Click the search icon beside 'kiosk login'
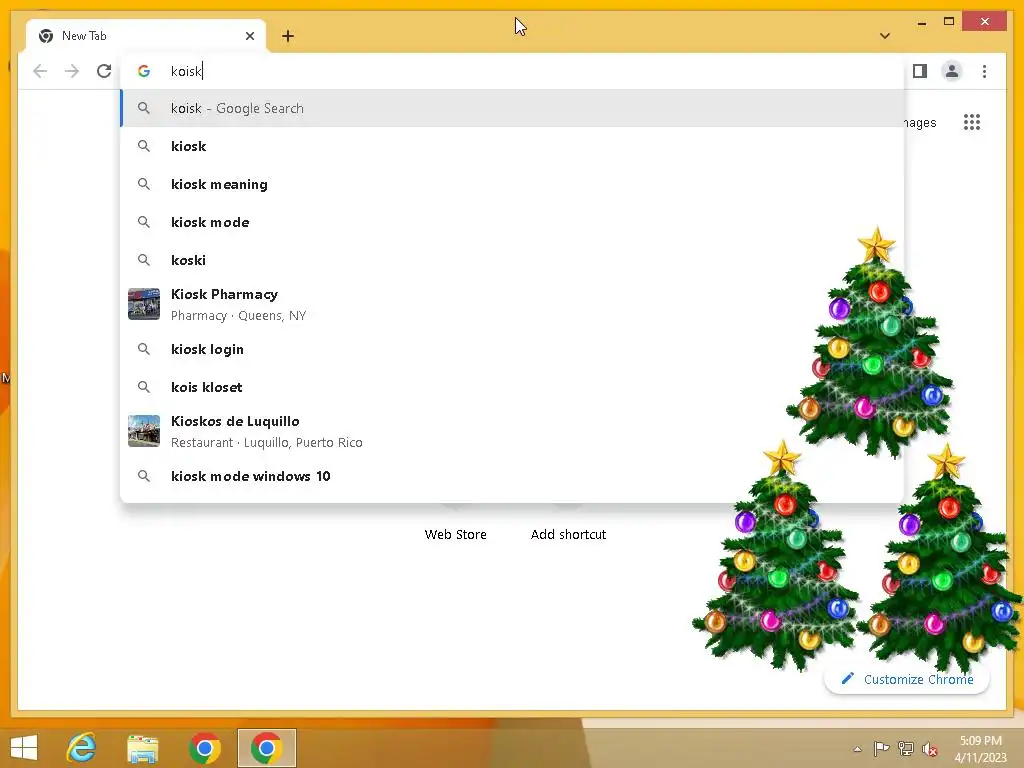This screenshot has height=768, width=1024. point(144,349)
